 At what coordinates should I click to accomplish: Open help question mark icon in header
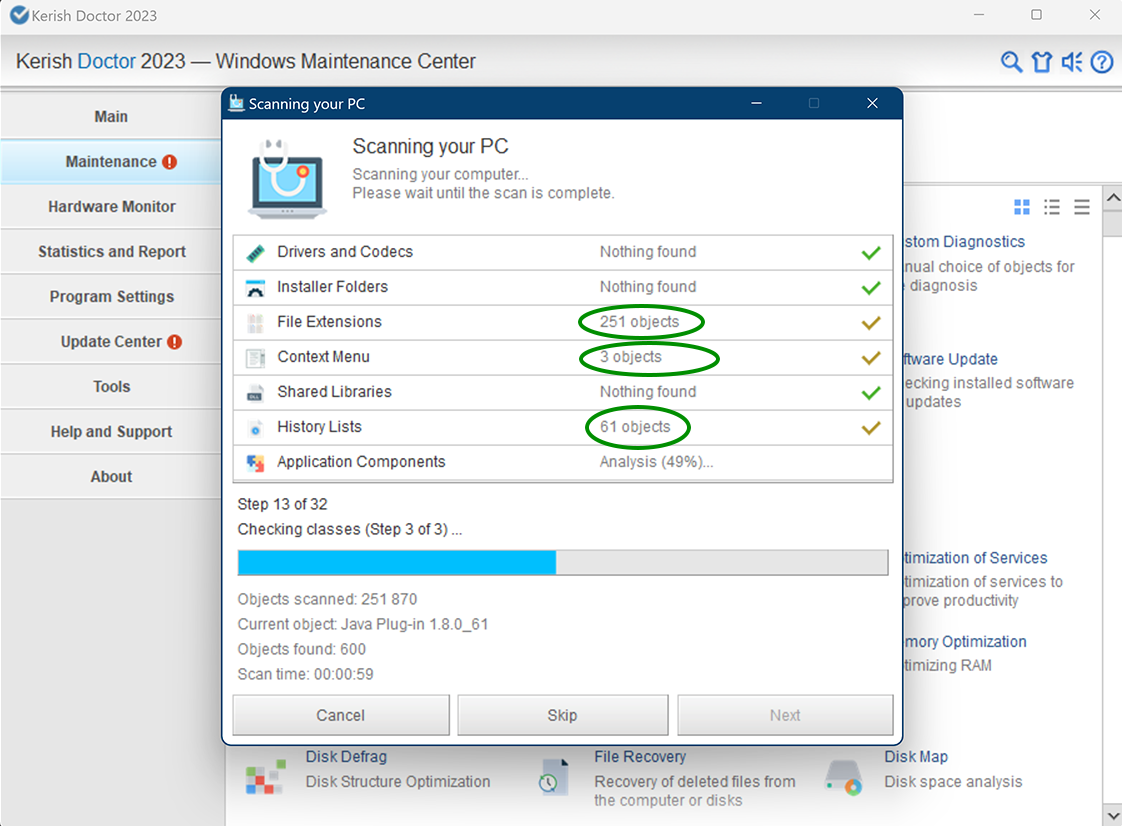(x=1102, y=62)
